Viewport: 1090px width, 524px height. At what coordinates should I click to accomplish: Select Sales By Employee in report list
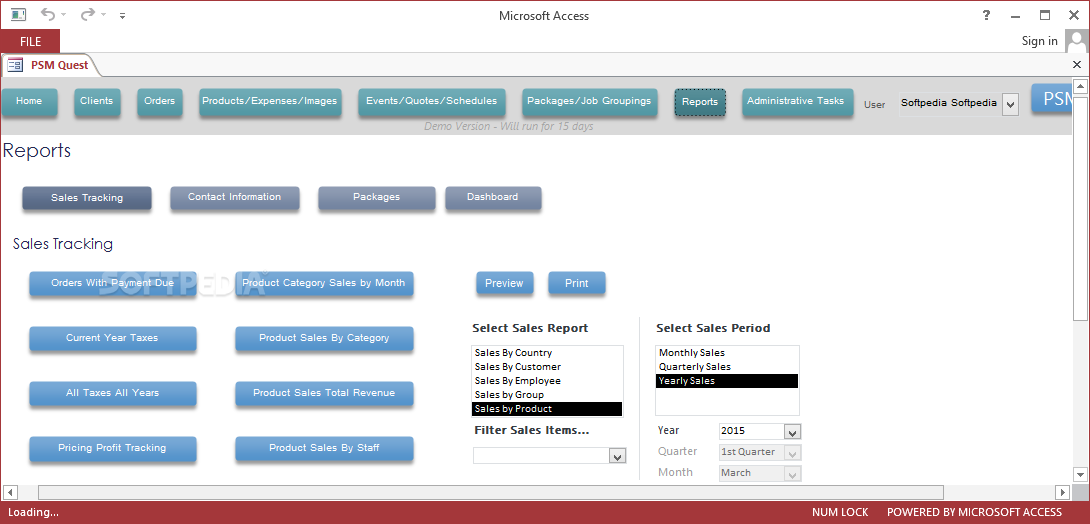[x=546, y=381]
